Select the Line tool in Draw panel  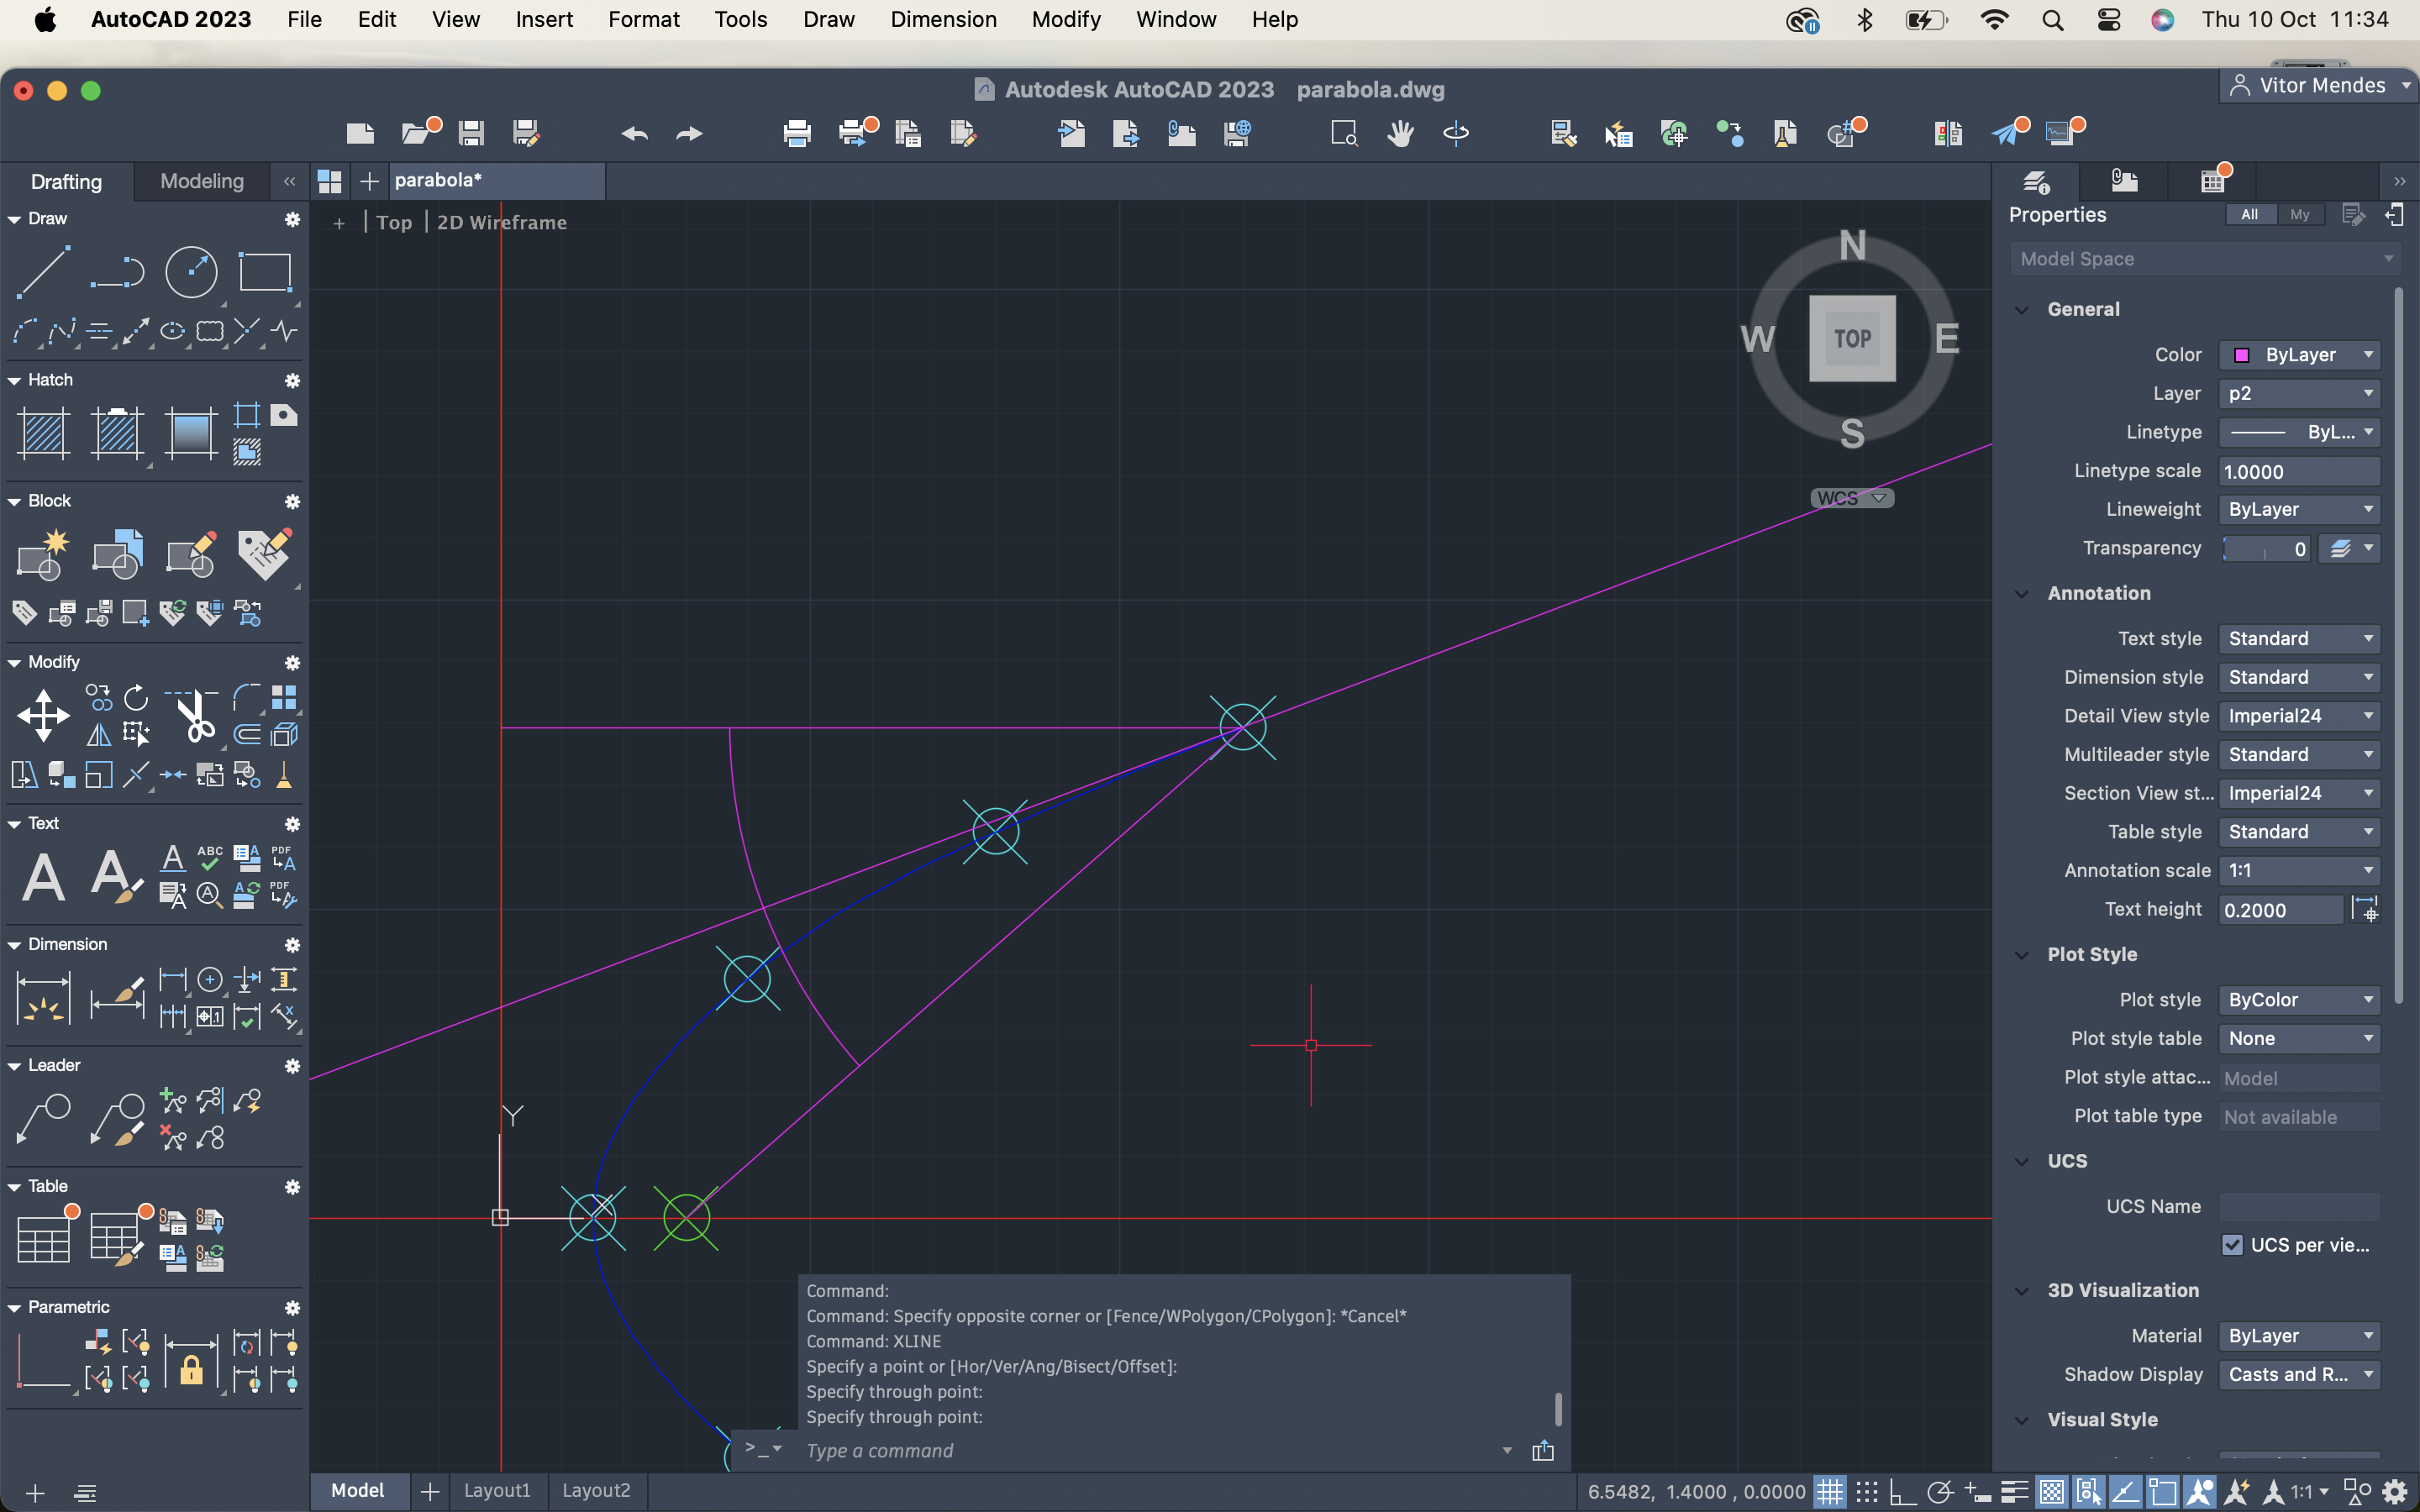coord(43,271)
